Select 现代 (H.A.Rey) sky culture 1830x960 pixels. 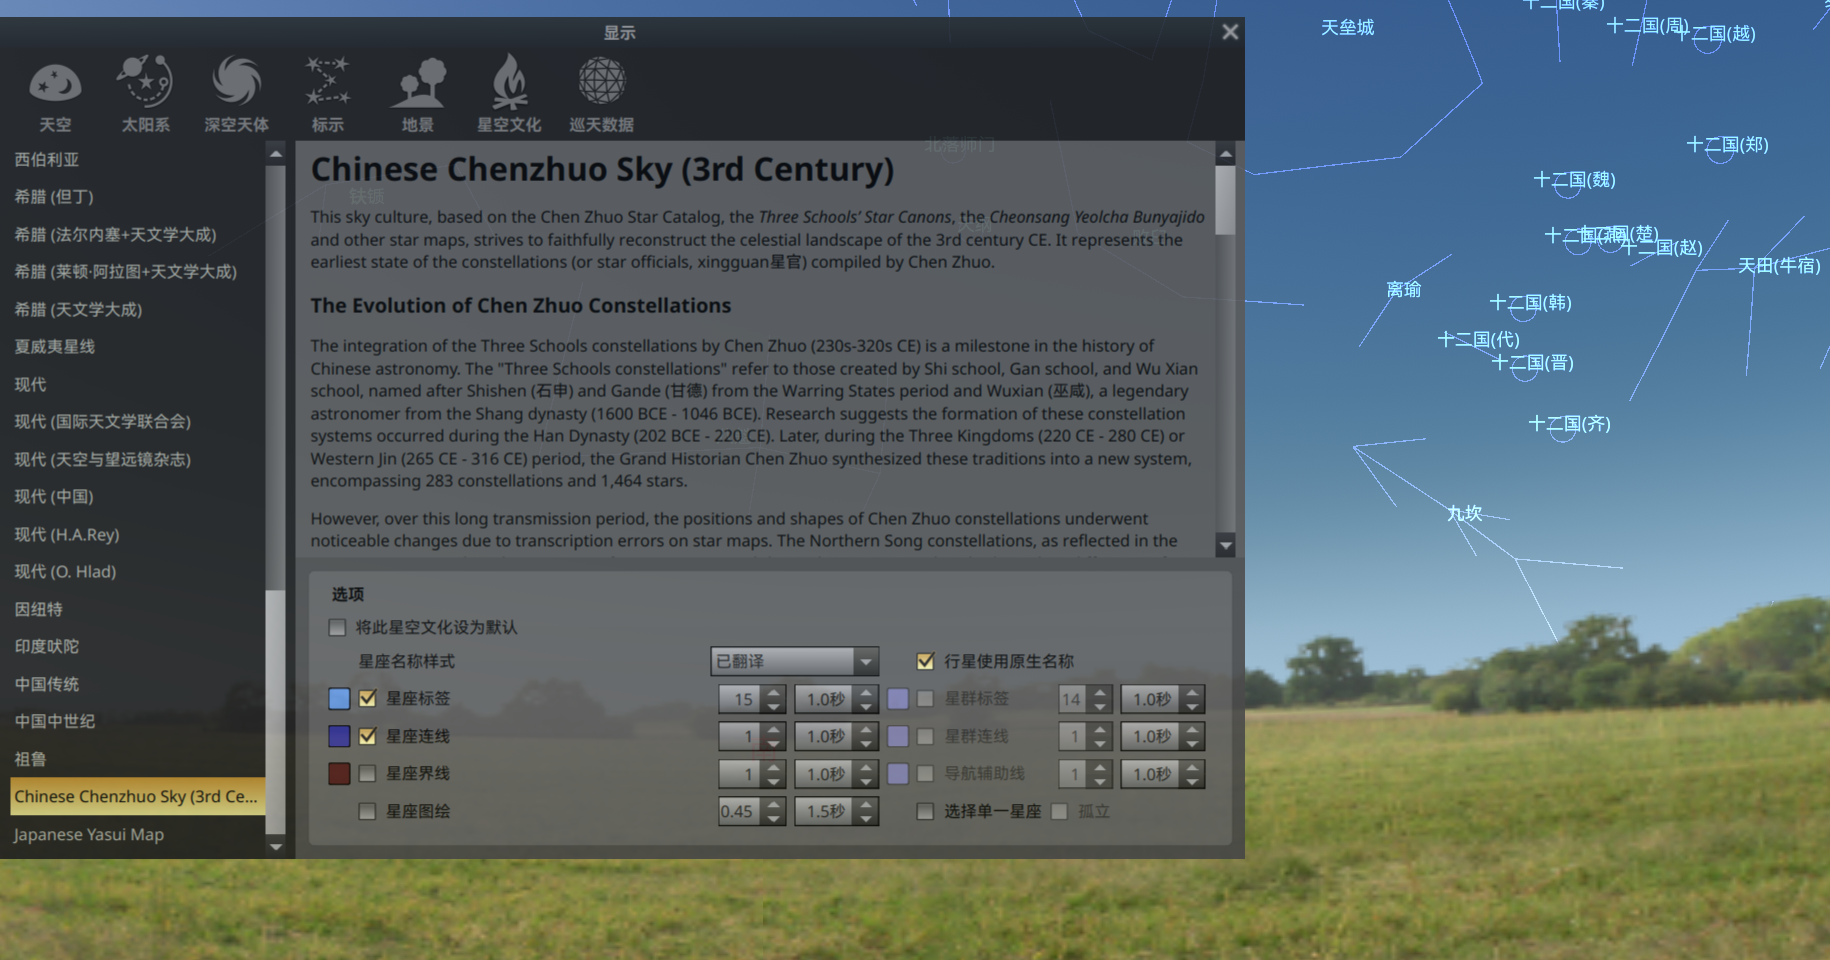(138, 534)
